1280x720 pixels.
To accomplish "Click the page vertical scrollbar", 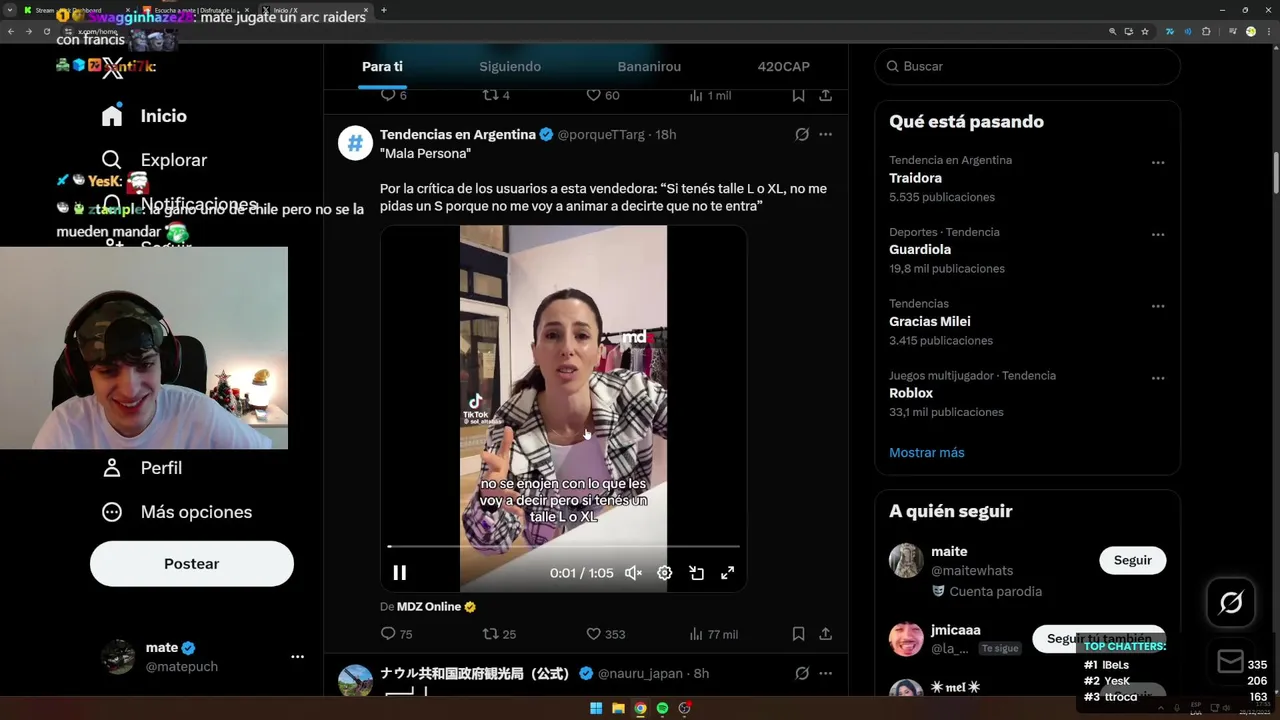I will tap(1275, 172).
